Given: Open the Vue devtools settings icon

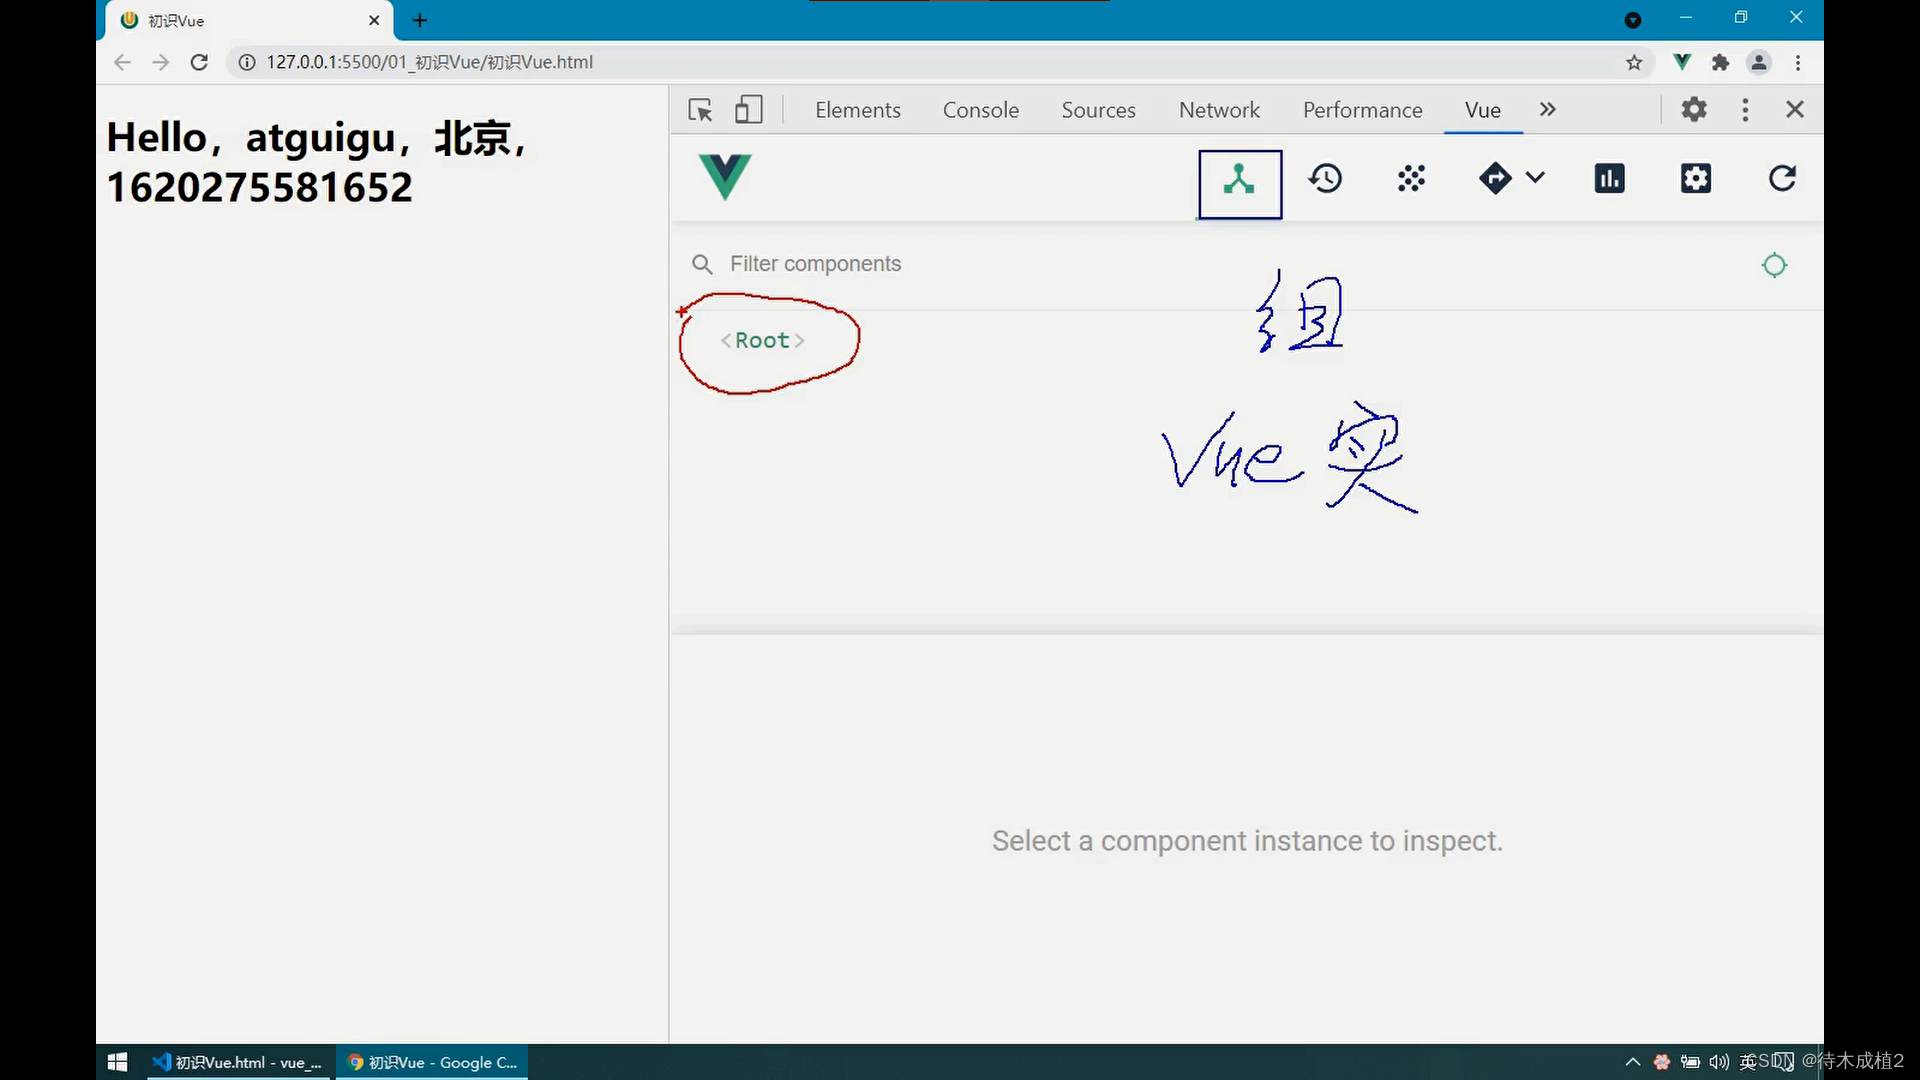Looking at the screenshot, I should pyautogui.click(x=1696, y=179).
